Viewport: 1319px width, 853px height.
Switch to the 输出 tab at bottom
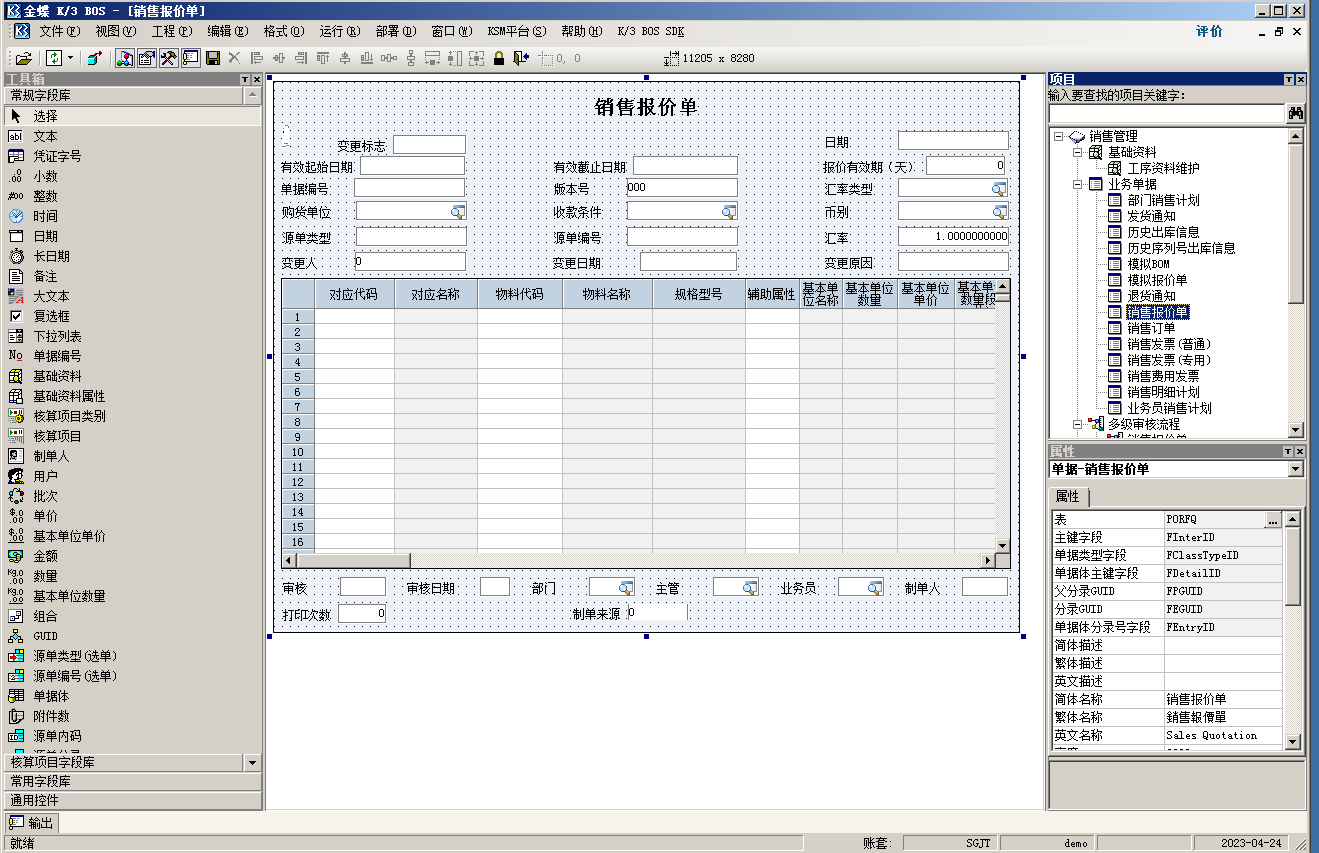tap(33, 823)
